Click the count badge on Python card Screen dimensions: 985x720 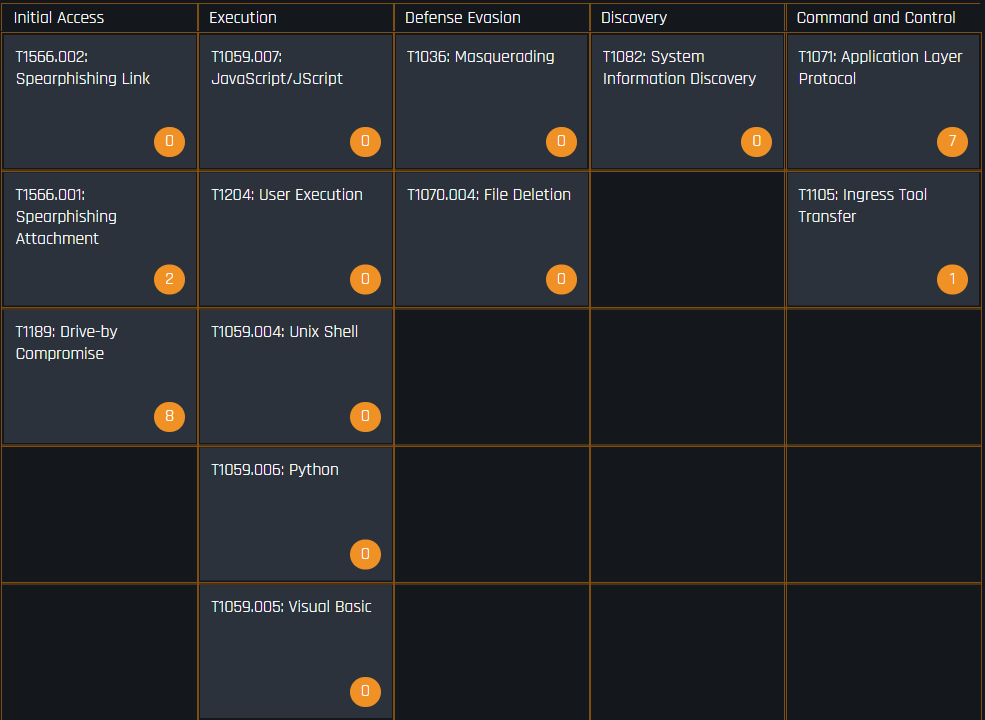click(365, 554)
